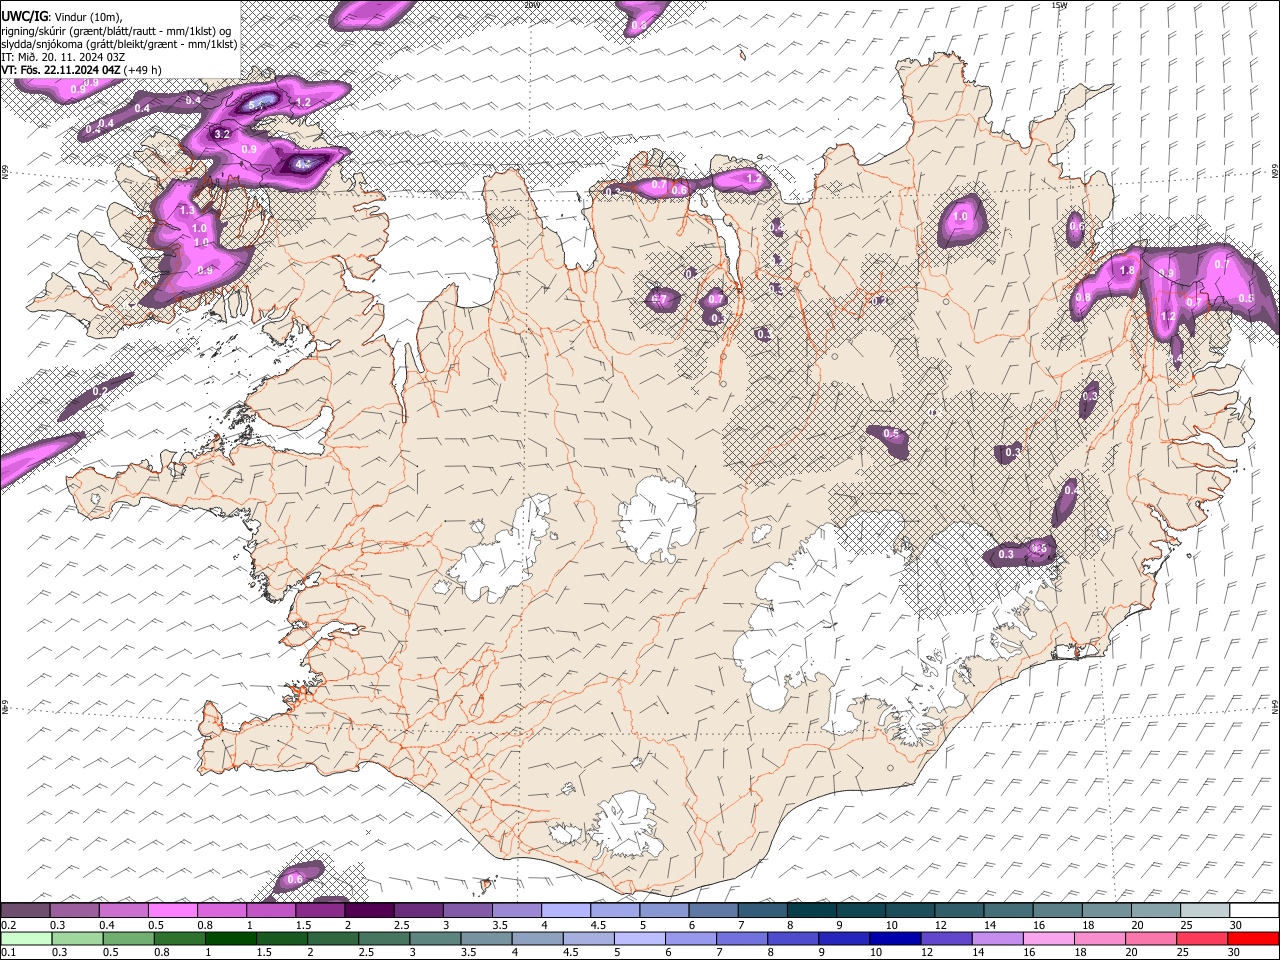Select the snow legend swatch between 3 and 3.5
This screenshot has width=1280, height=960.
[x=468, y=911]
